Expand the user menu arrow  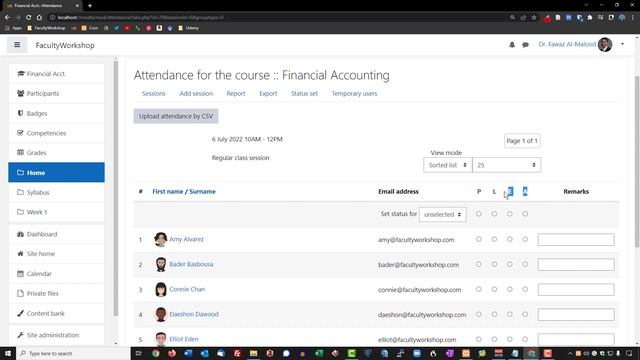coord(622,44)
